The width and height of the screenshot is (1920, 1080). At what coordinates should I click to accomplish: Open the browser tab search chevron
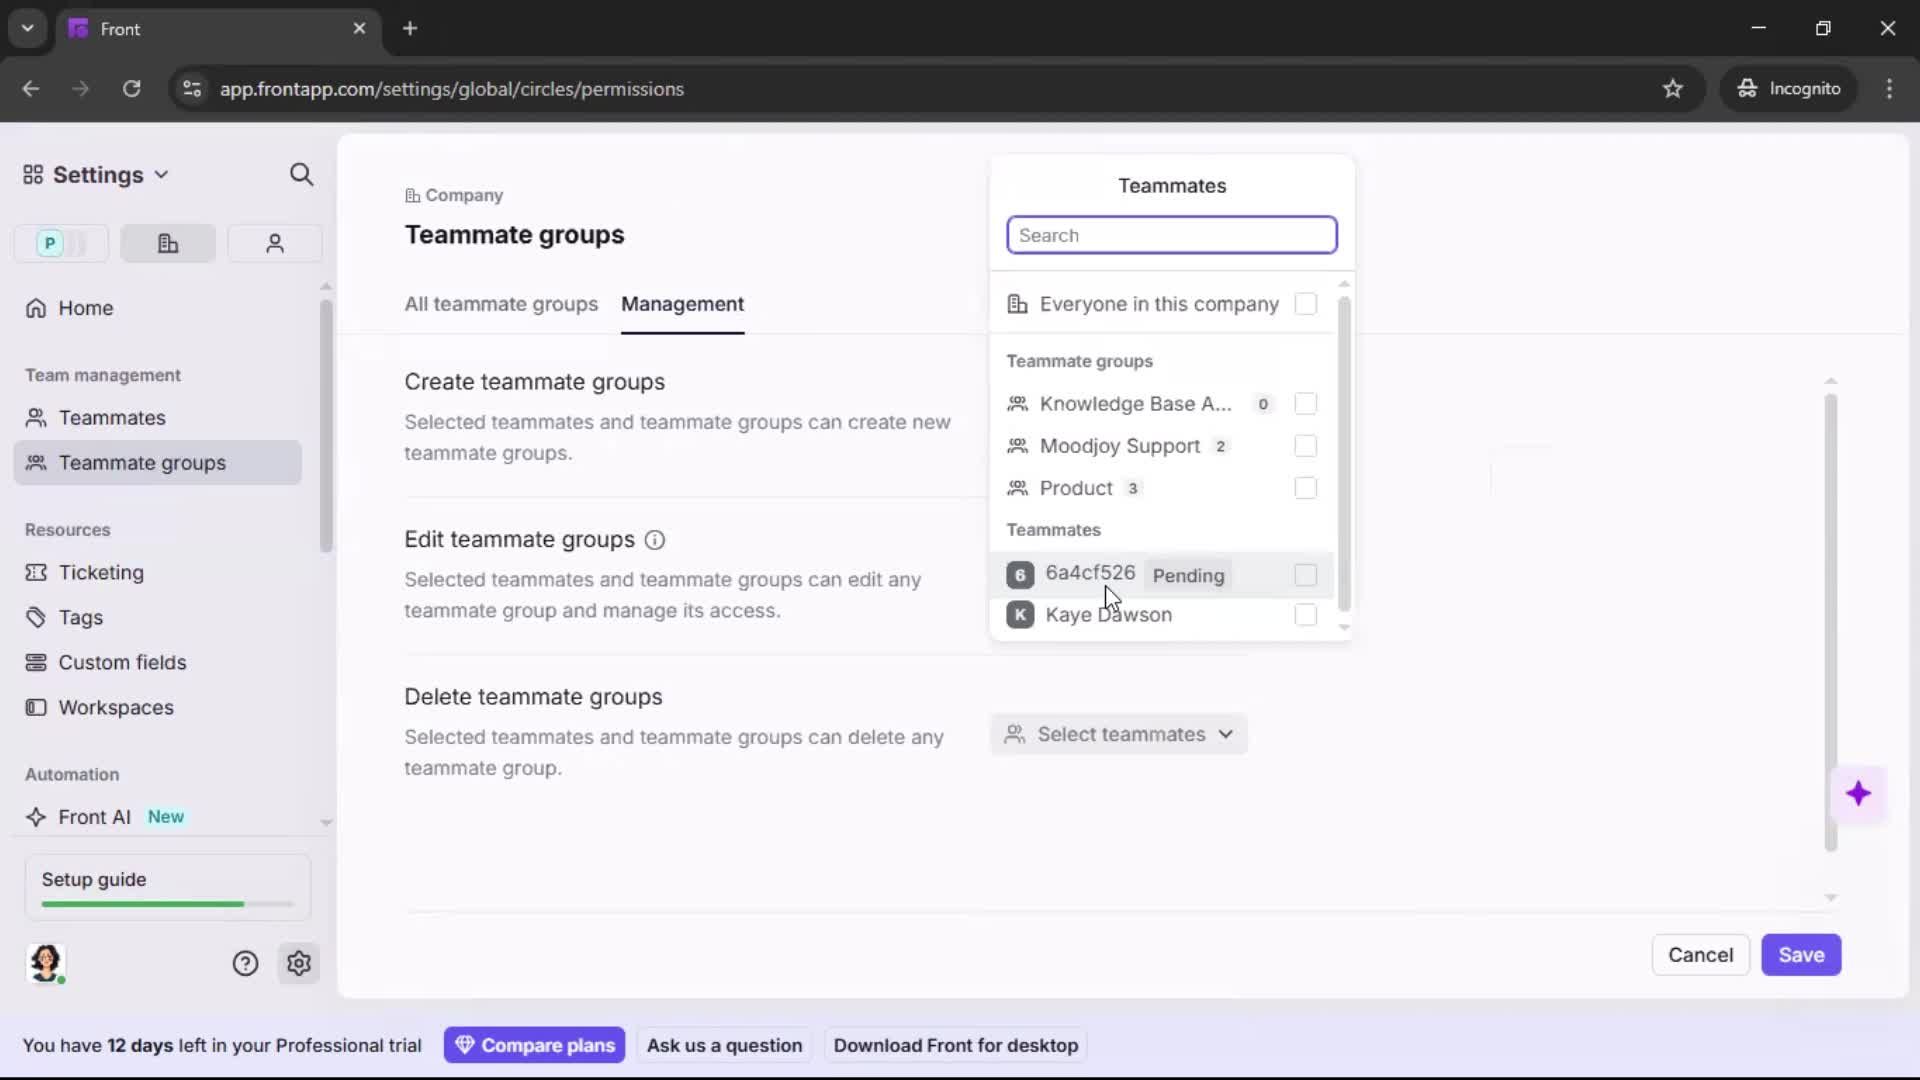[27, 28]
